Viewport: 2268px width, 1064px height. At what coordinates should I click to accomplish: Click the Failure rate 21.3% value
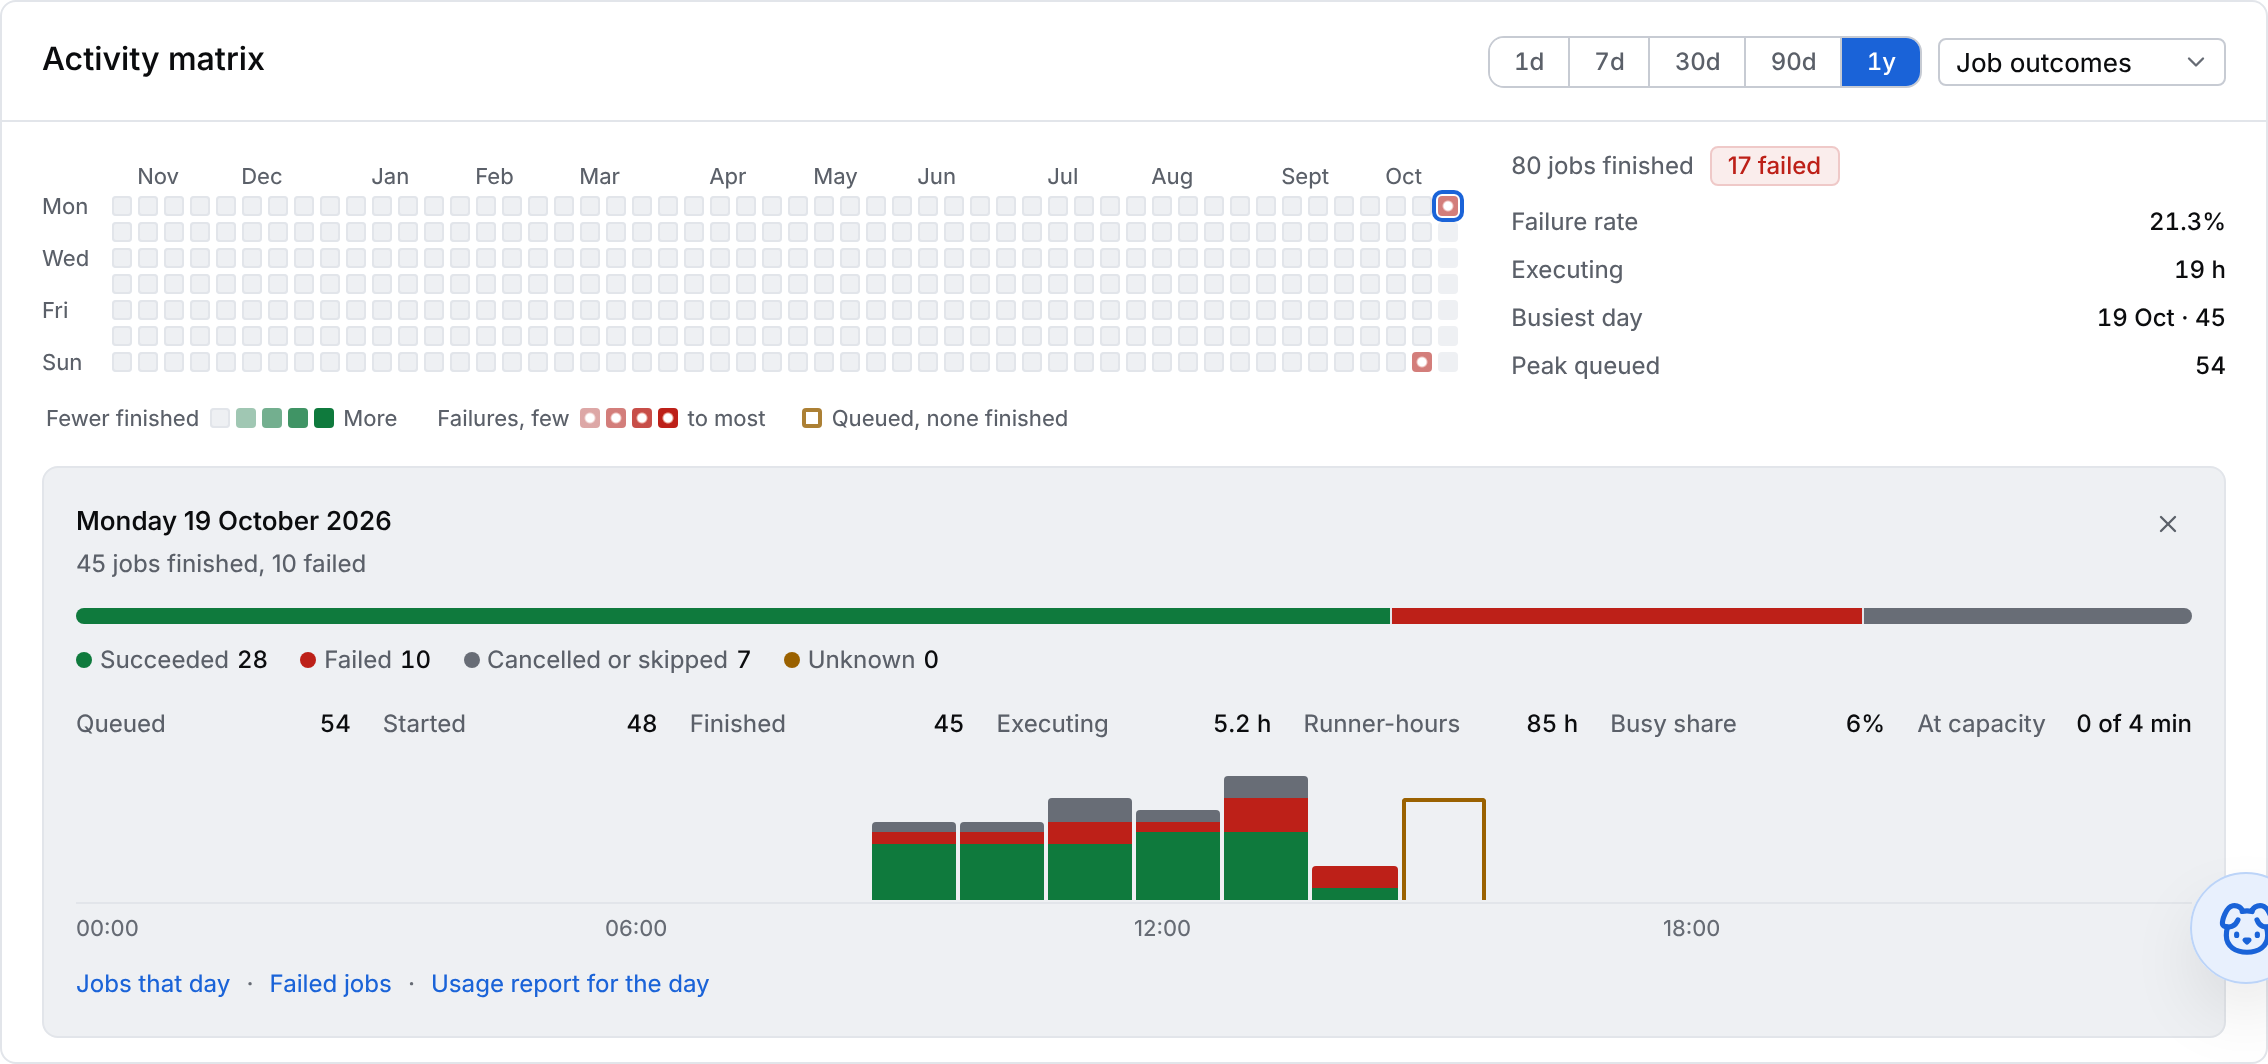(2187, 222)
